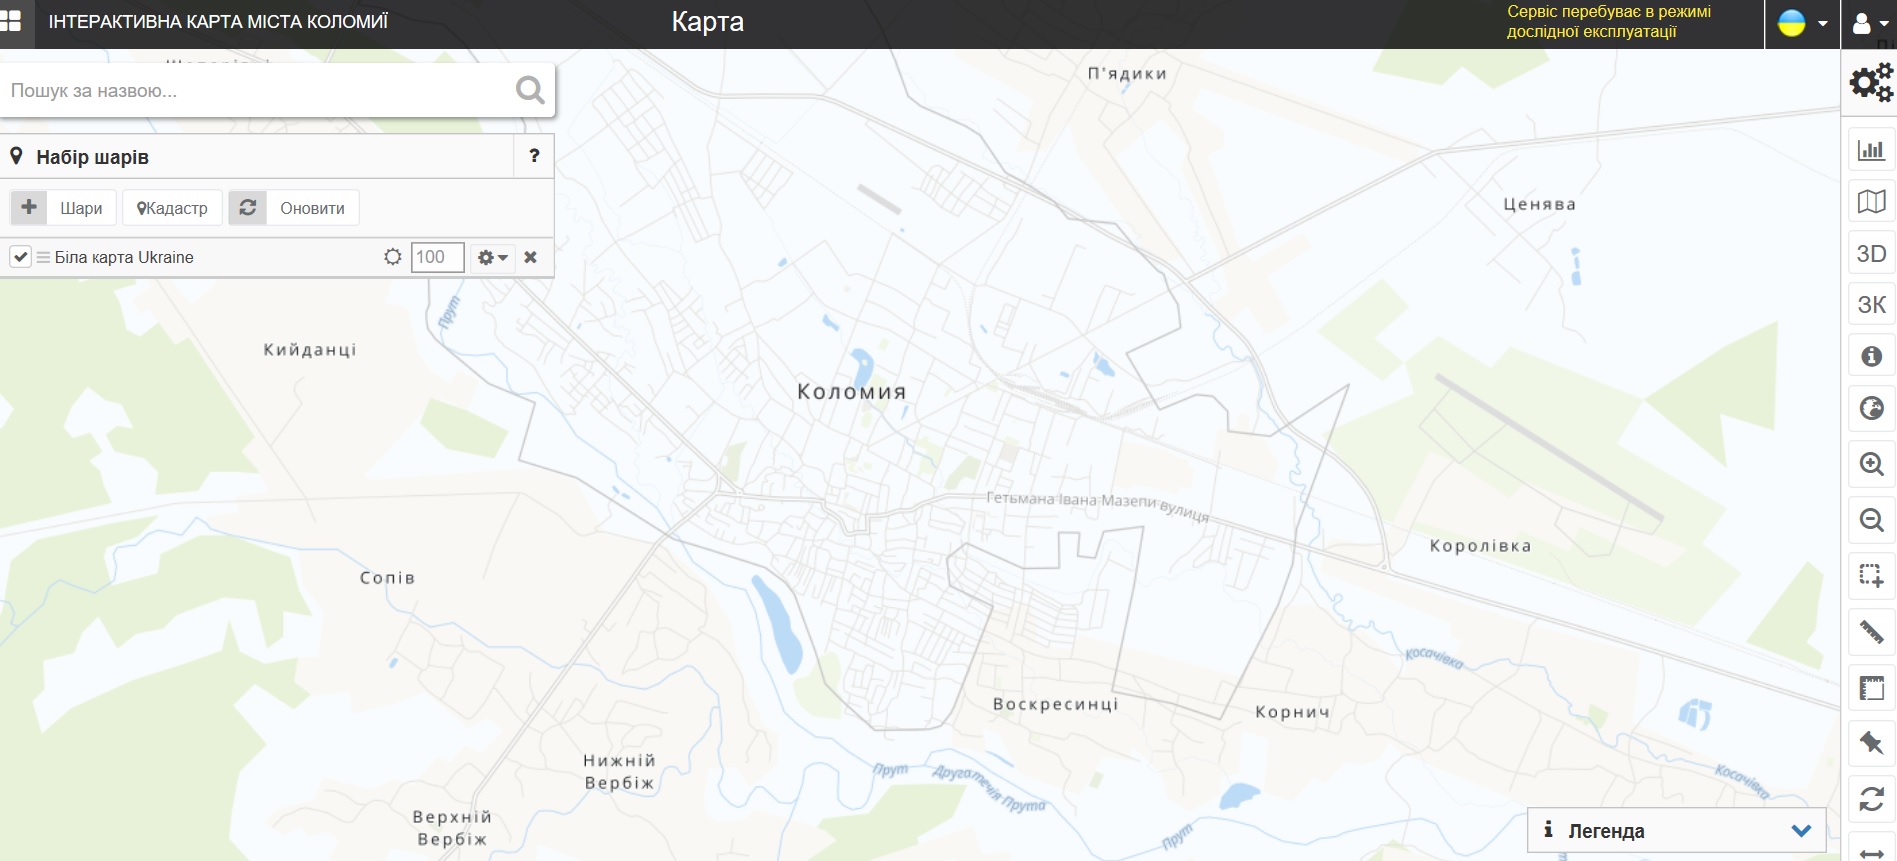The width and height of the screenshot is (1897, 861).
Task: Click the zoom in magnifier icon
Action: [x=1870, y=464]
